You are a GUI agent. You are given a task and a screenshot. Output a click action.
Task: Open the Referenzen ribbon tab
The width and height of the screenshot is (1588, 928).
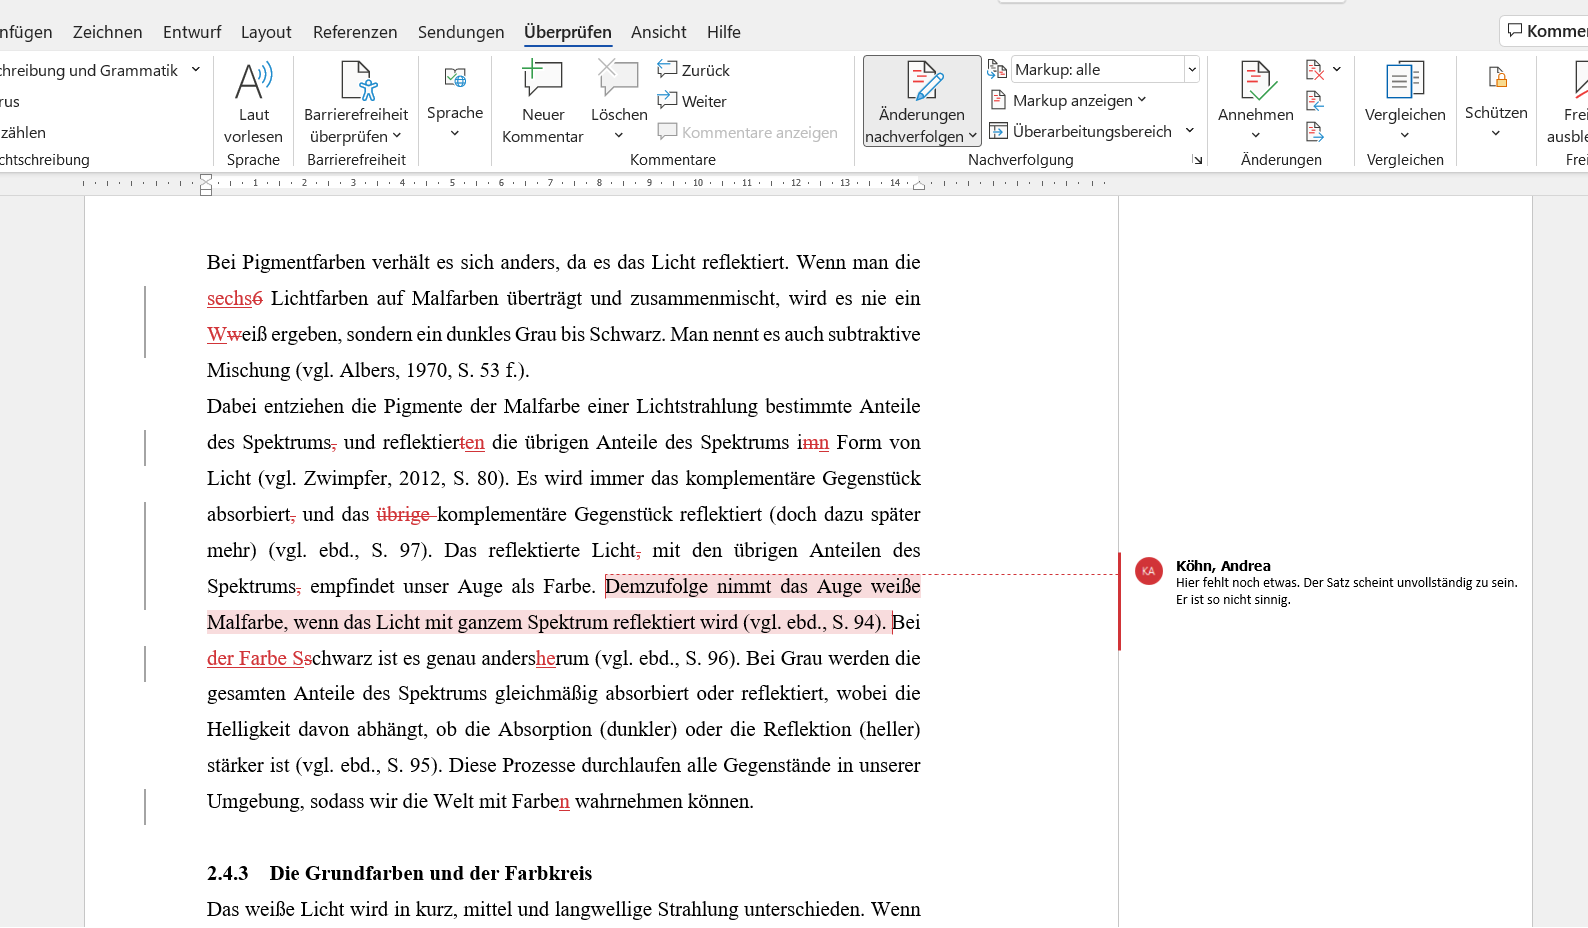pos(355,32)
